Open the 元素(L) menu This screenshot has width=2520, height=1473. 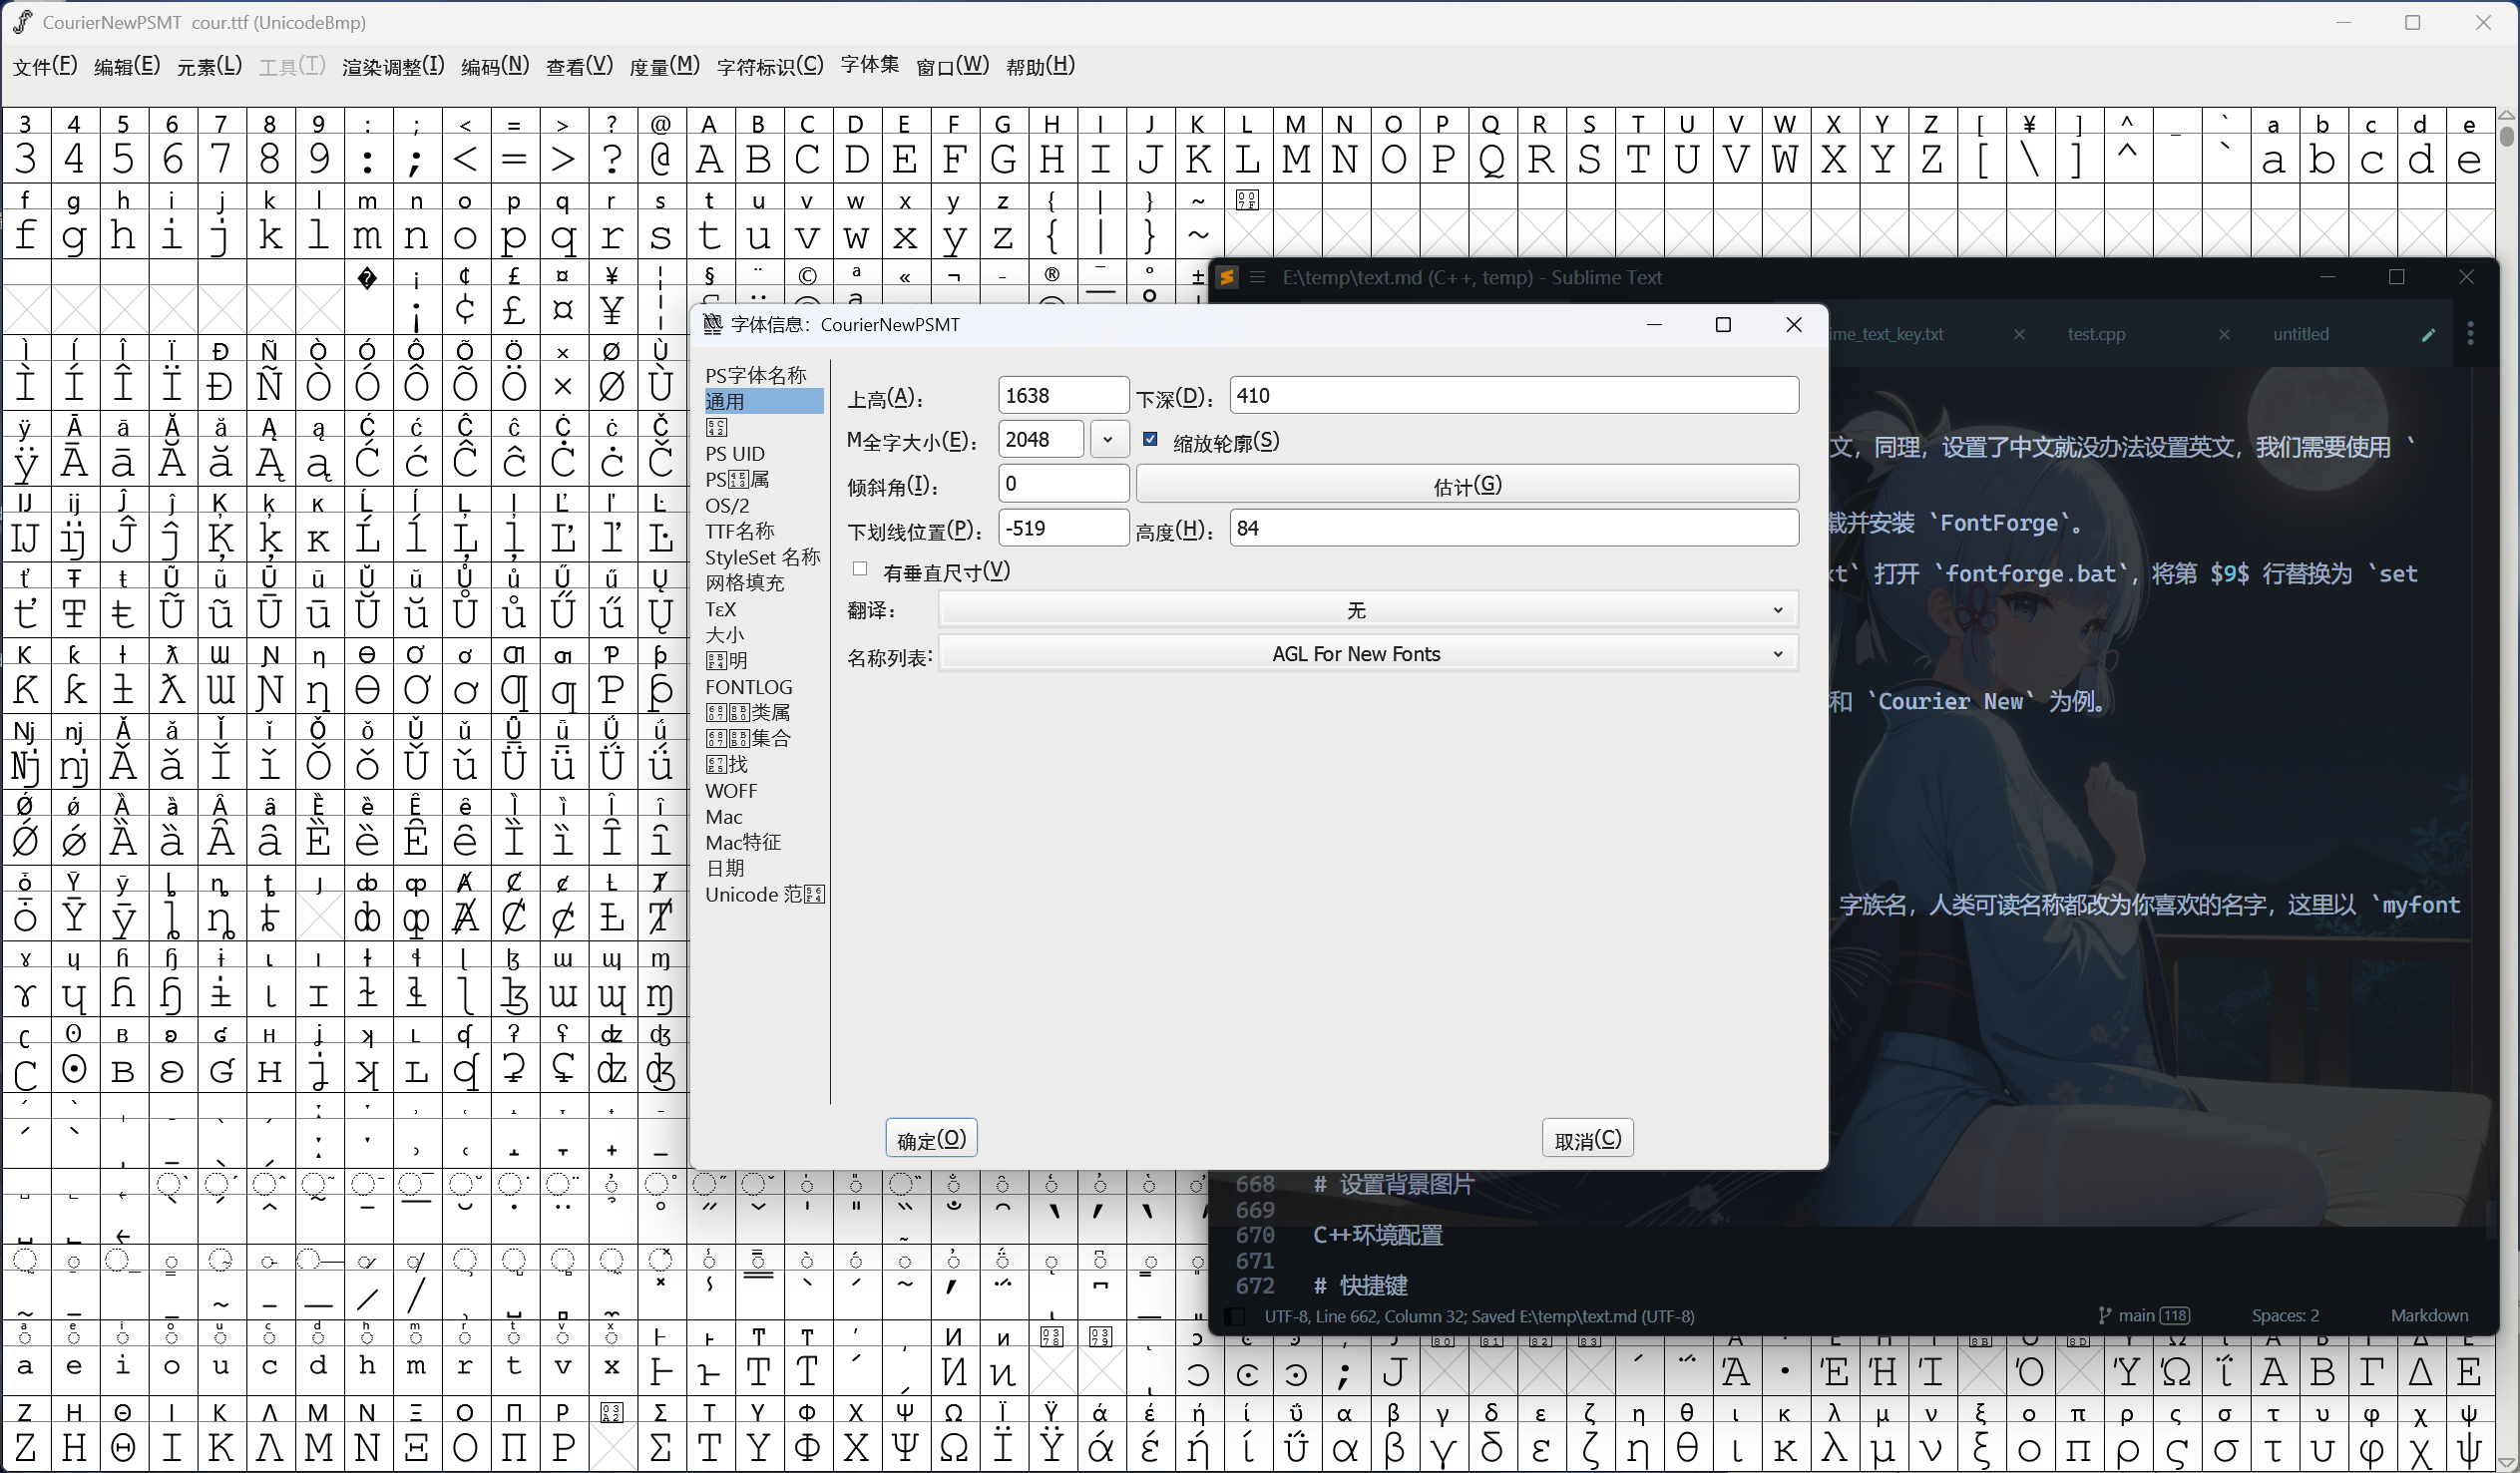pyautogui.click(x=209, y=66)
